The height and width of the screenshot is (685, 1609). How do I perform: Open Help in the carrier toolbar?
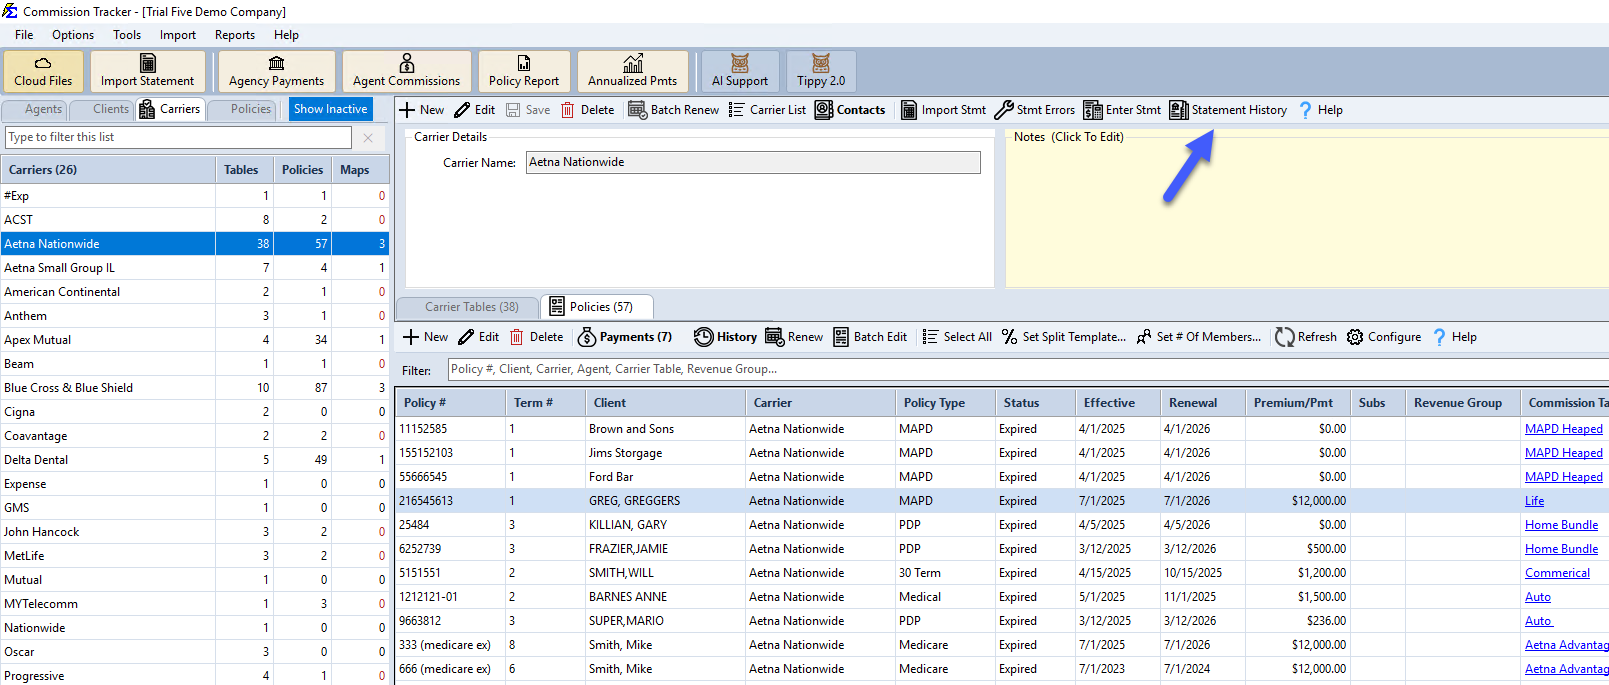click(x=1320, y=110)
